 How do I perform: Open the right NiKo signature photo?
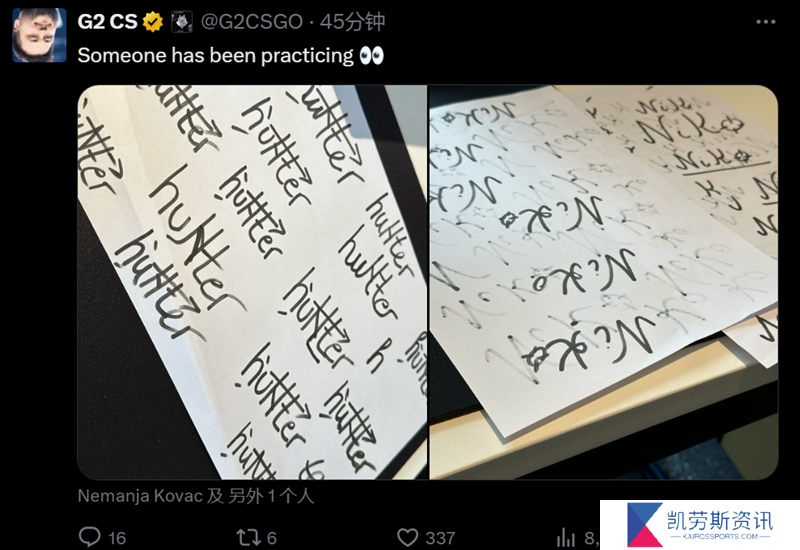pos(604,282)
